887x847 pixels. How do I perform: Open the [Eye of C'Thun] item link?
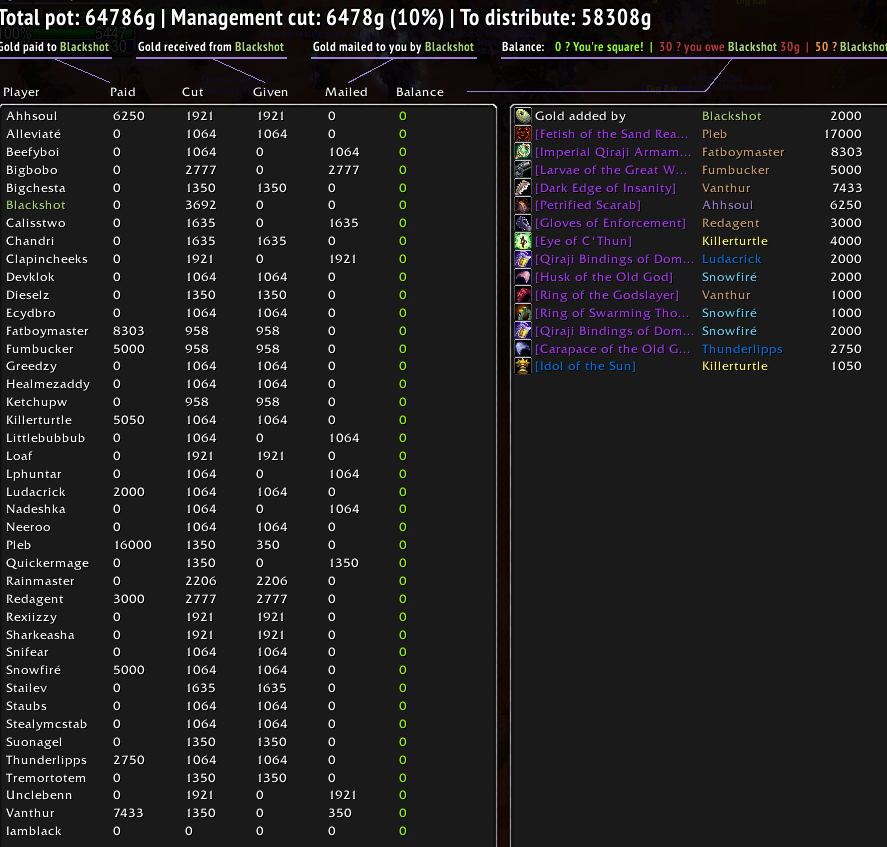pyautogui.click(x=583, y=241)
